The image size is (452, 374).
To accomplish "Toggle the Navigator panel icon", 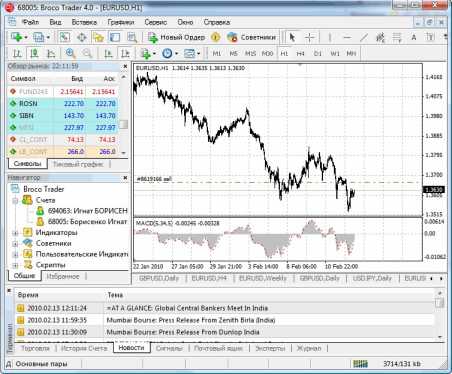I will click(98, 37).
